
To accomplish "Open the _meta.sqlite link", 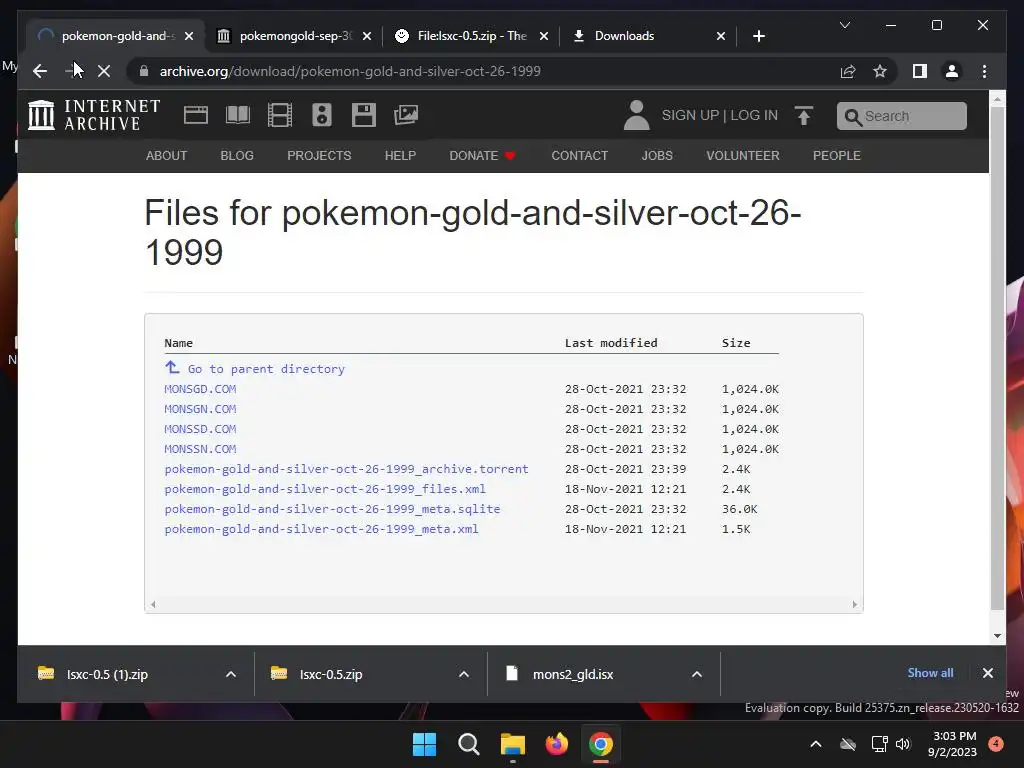I will pyautogui.click(x=332, y=509).
